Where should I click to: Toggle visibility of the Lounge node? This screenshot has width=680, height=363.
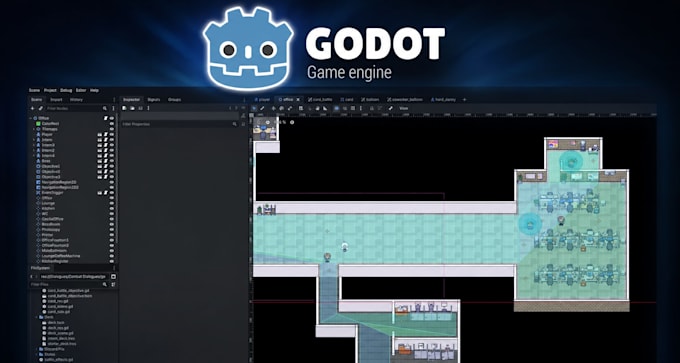[112, 203]
